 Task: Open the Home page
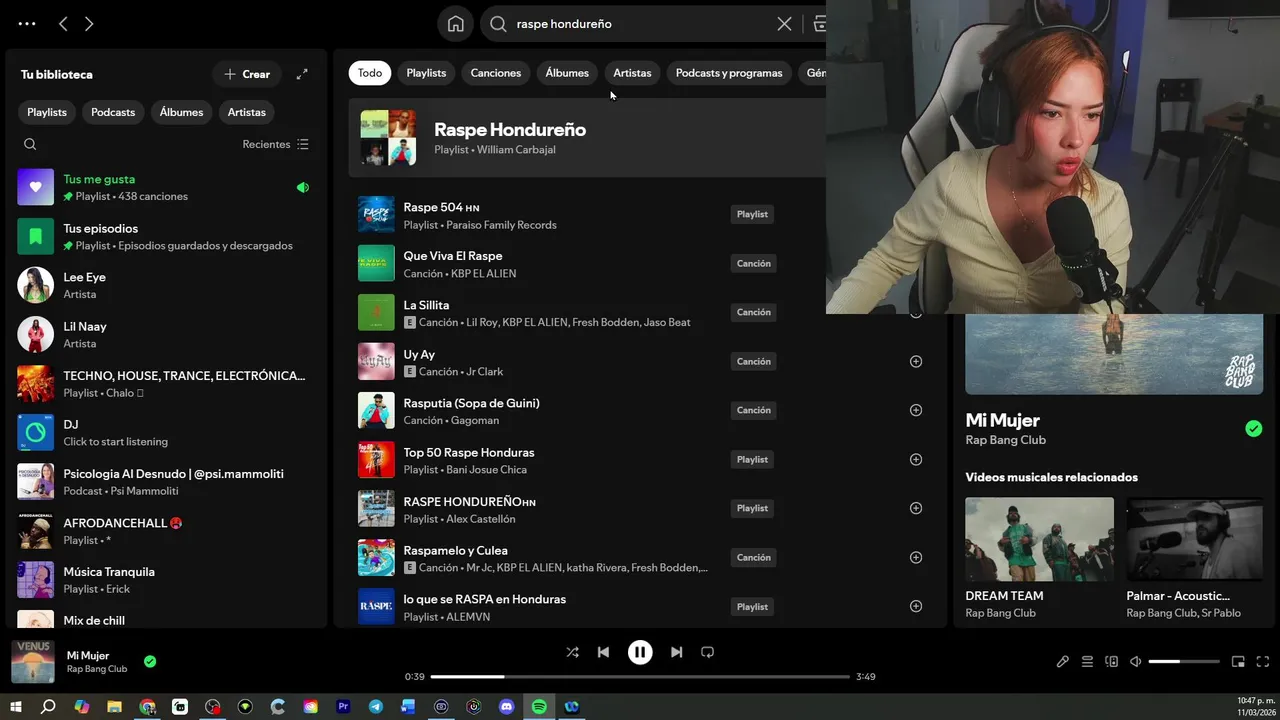click(456, 24)
